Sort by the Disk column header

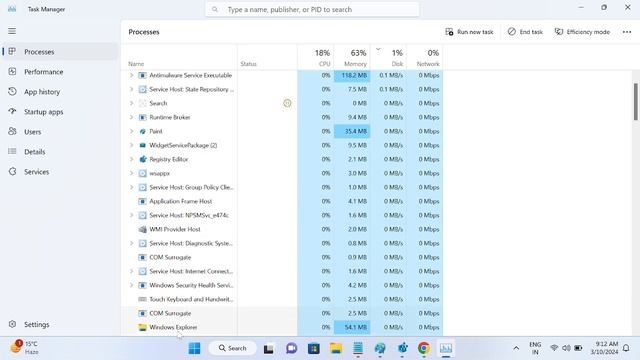[388, 58]
